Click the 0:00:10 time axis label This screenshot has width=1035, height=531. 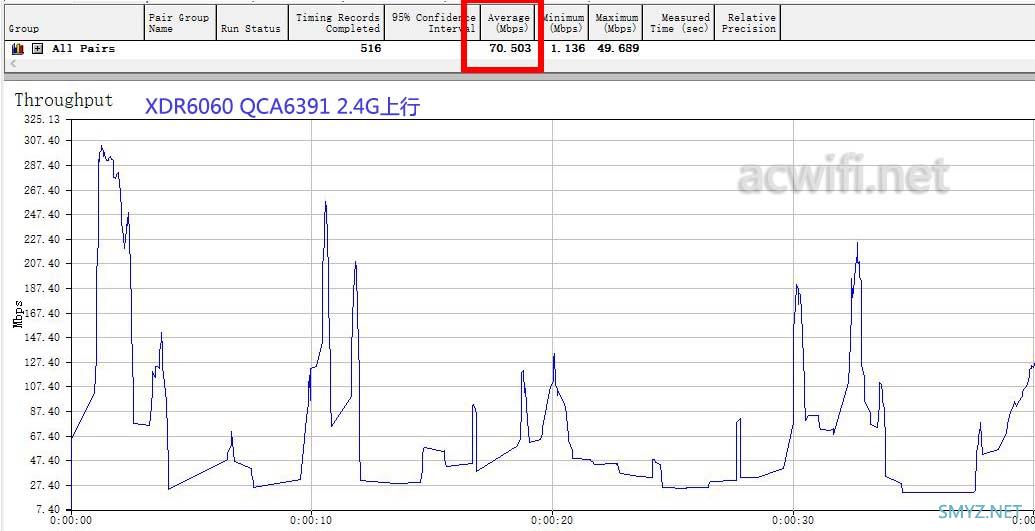310,520
